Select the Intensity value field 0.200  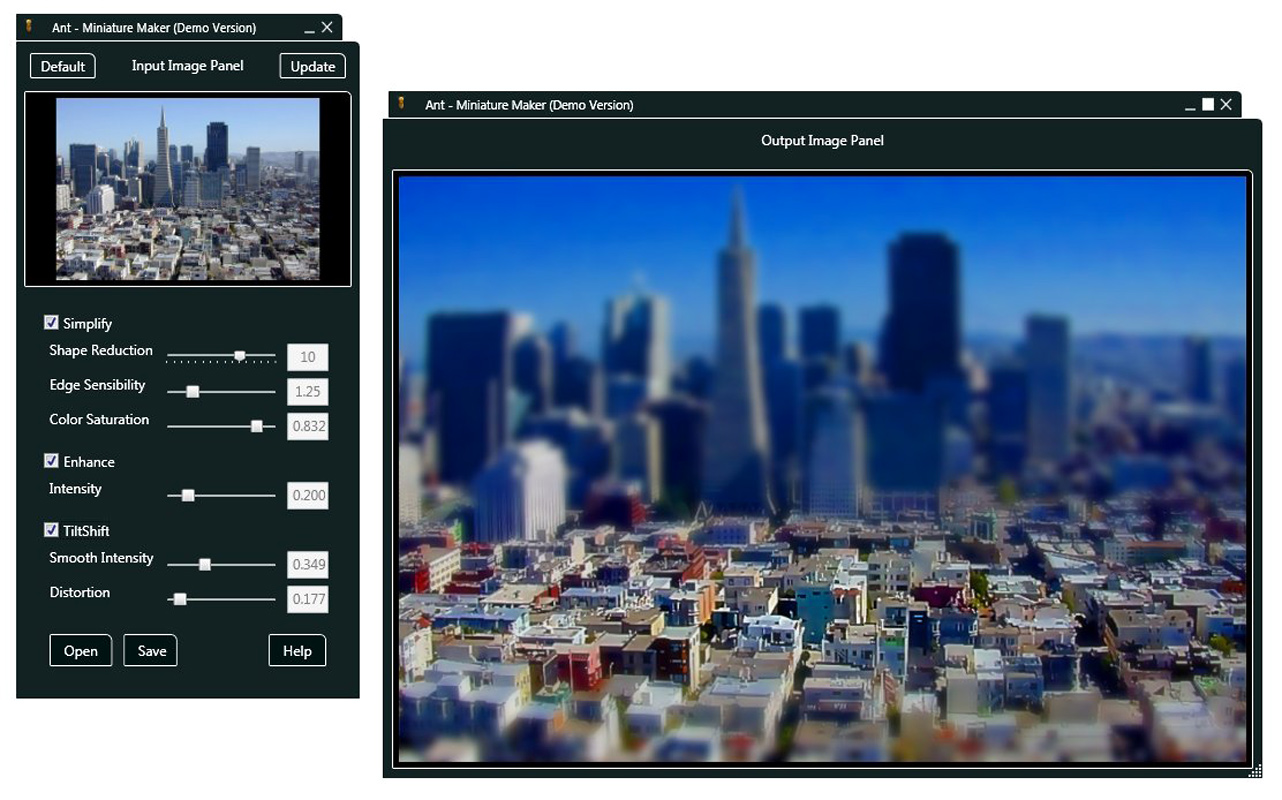[308, 495]
